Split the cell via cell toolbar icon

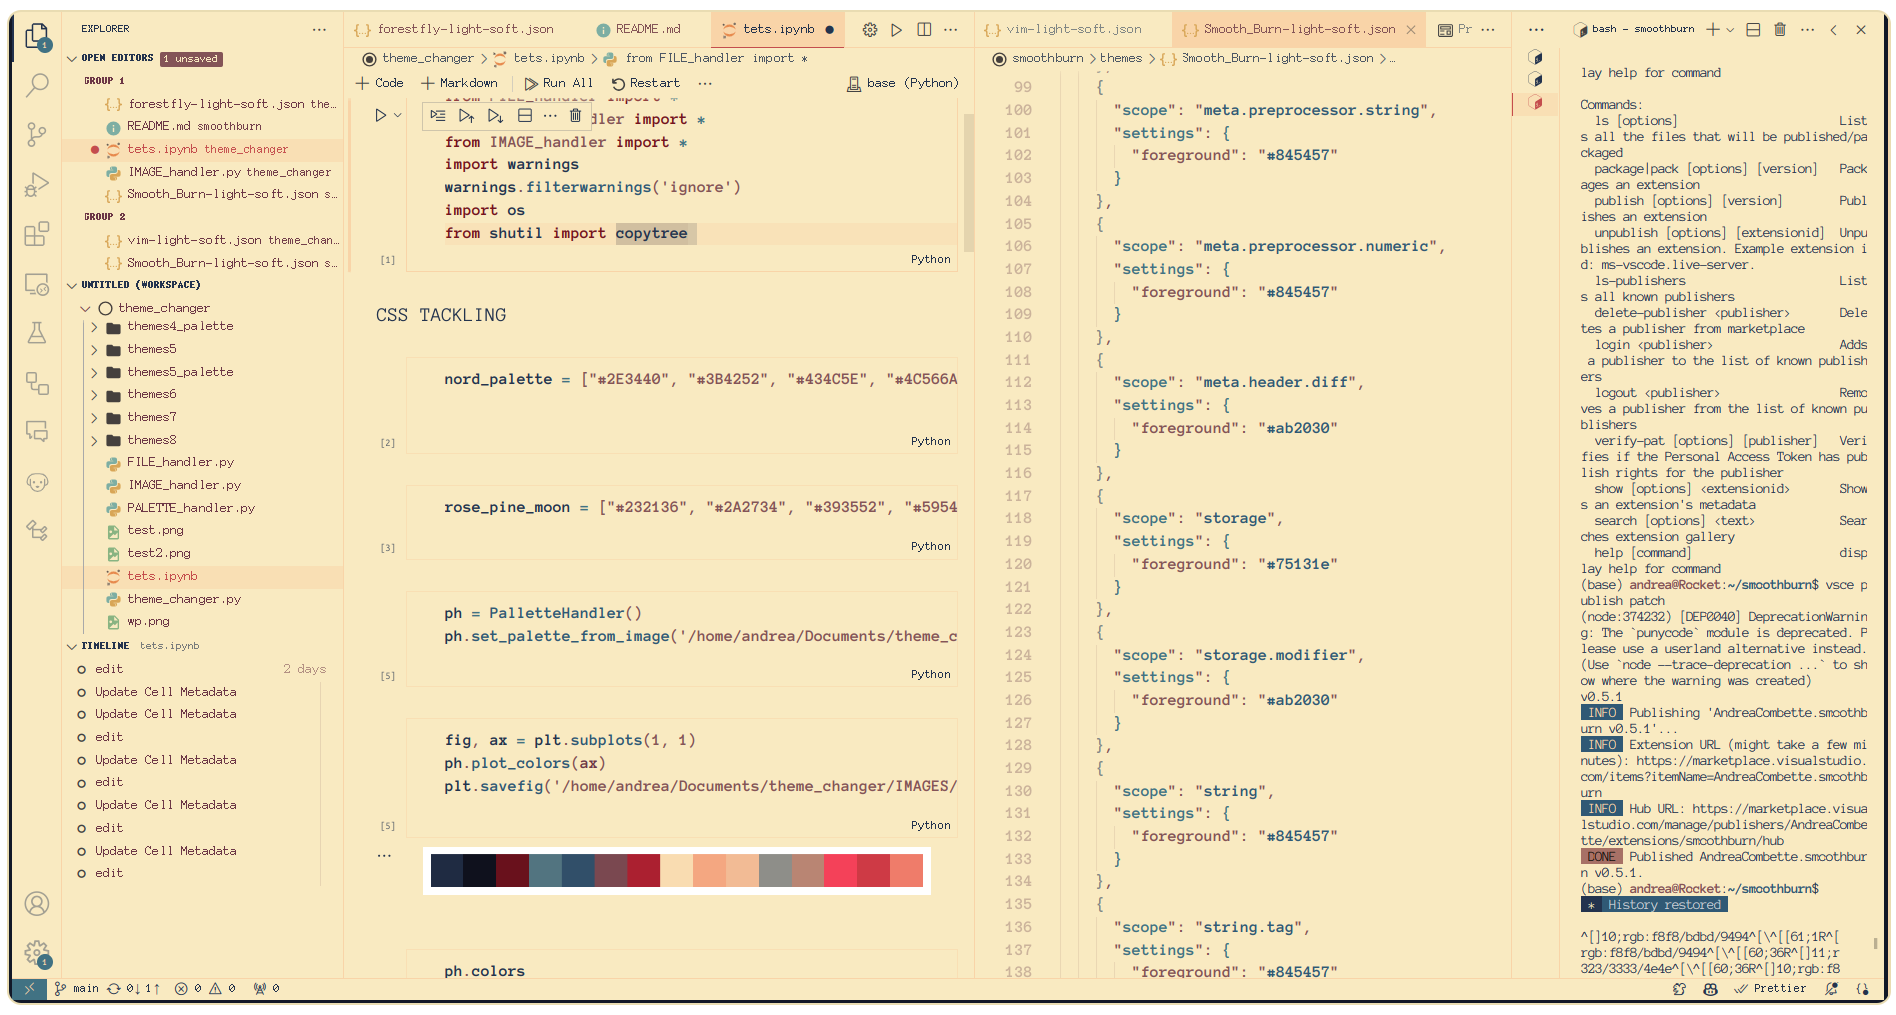click(525, 116)
